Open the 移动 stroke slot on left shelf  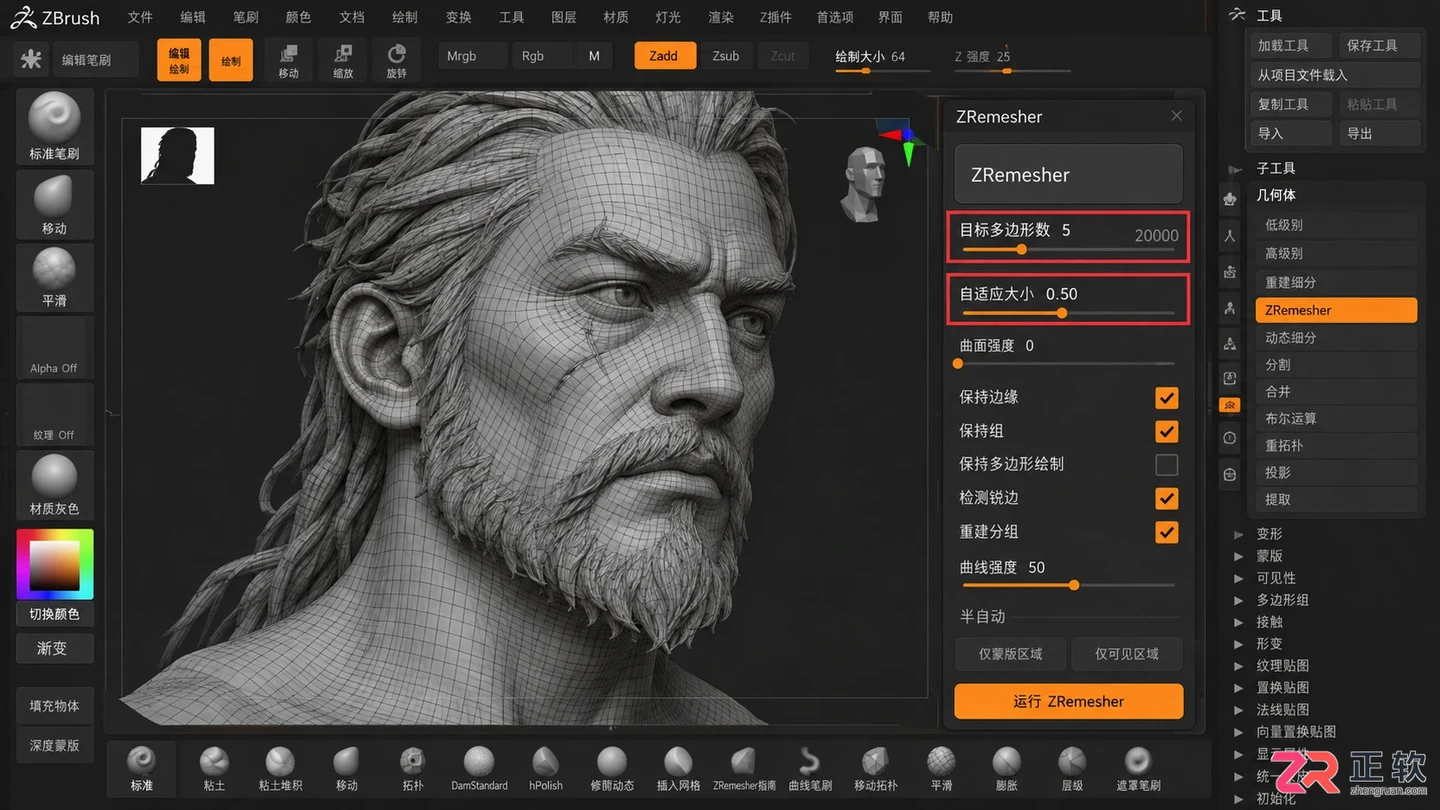coord(54,205)
